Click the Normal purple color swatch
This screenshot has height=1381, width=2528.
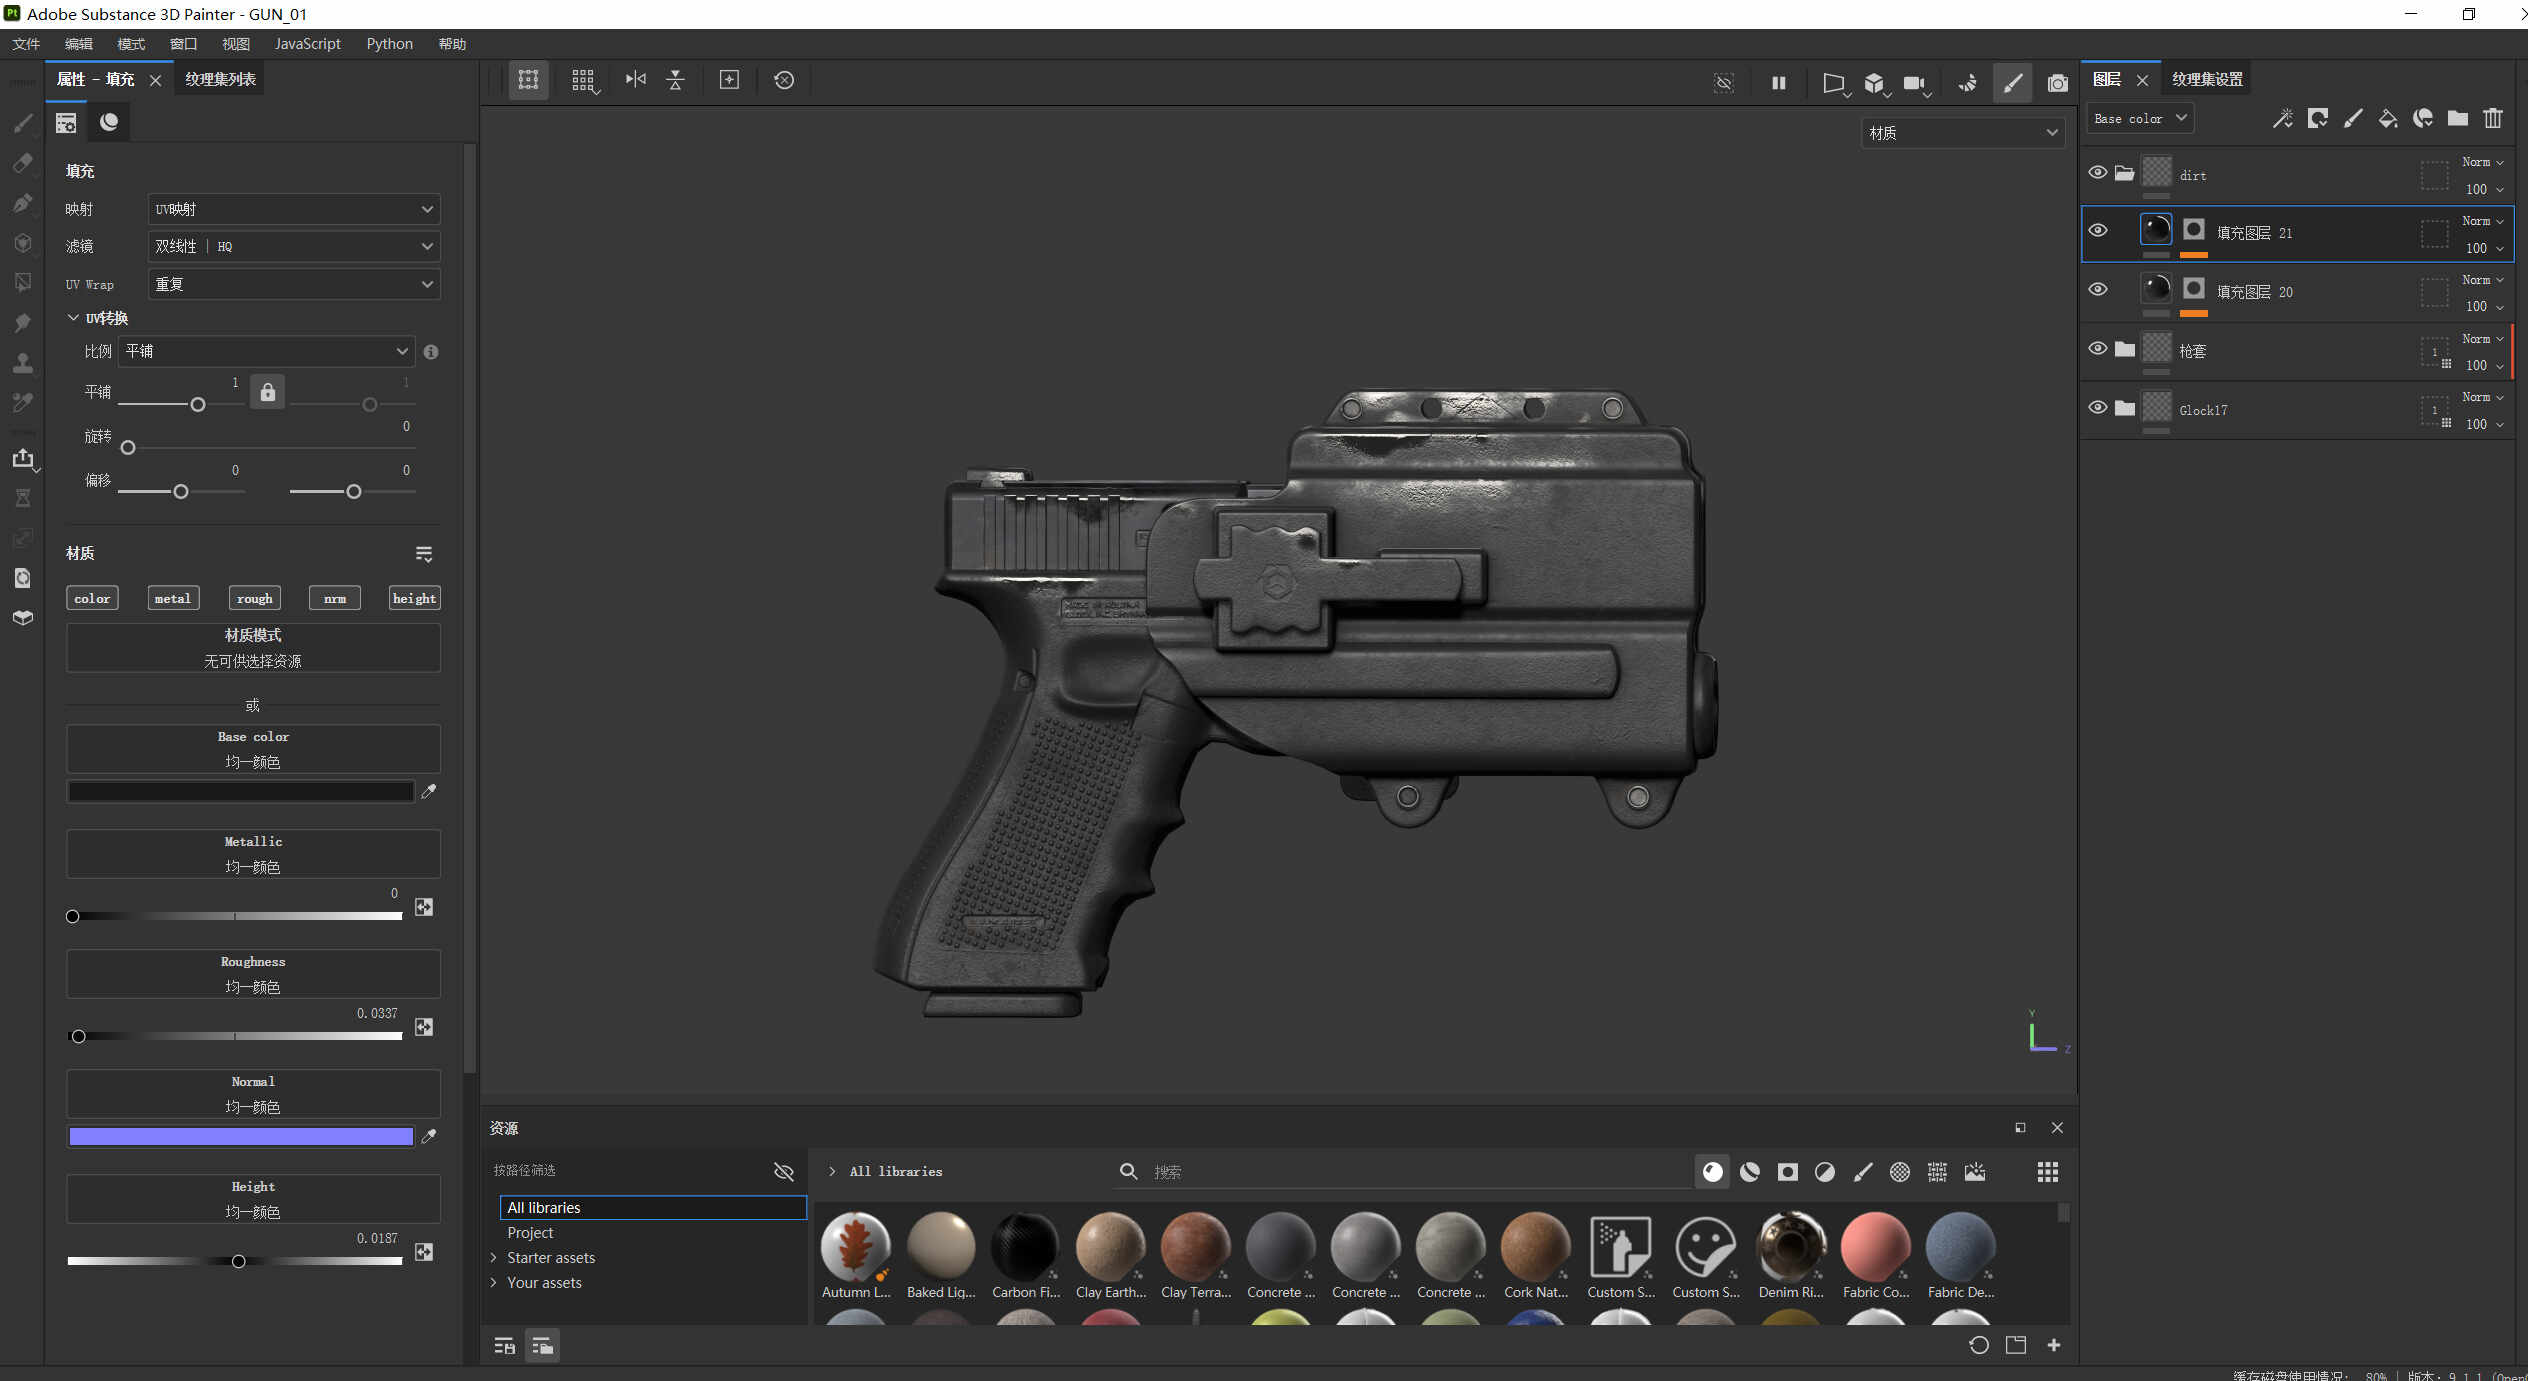[240, 1136]
